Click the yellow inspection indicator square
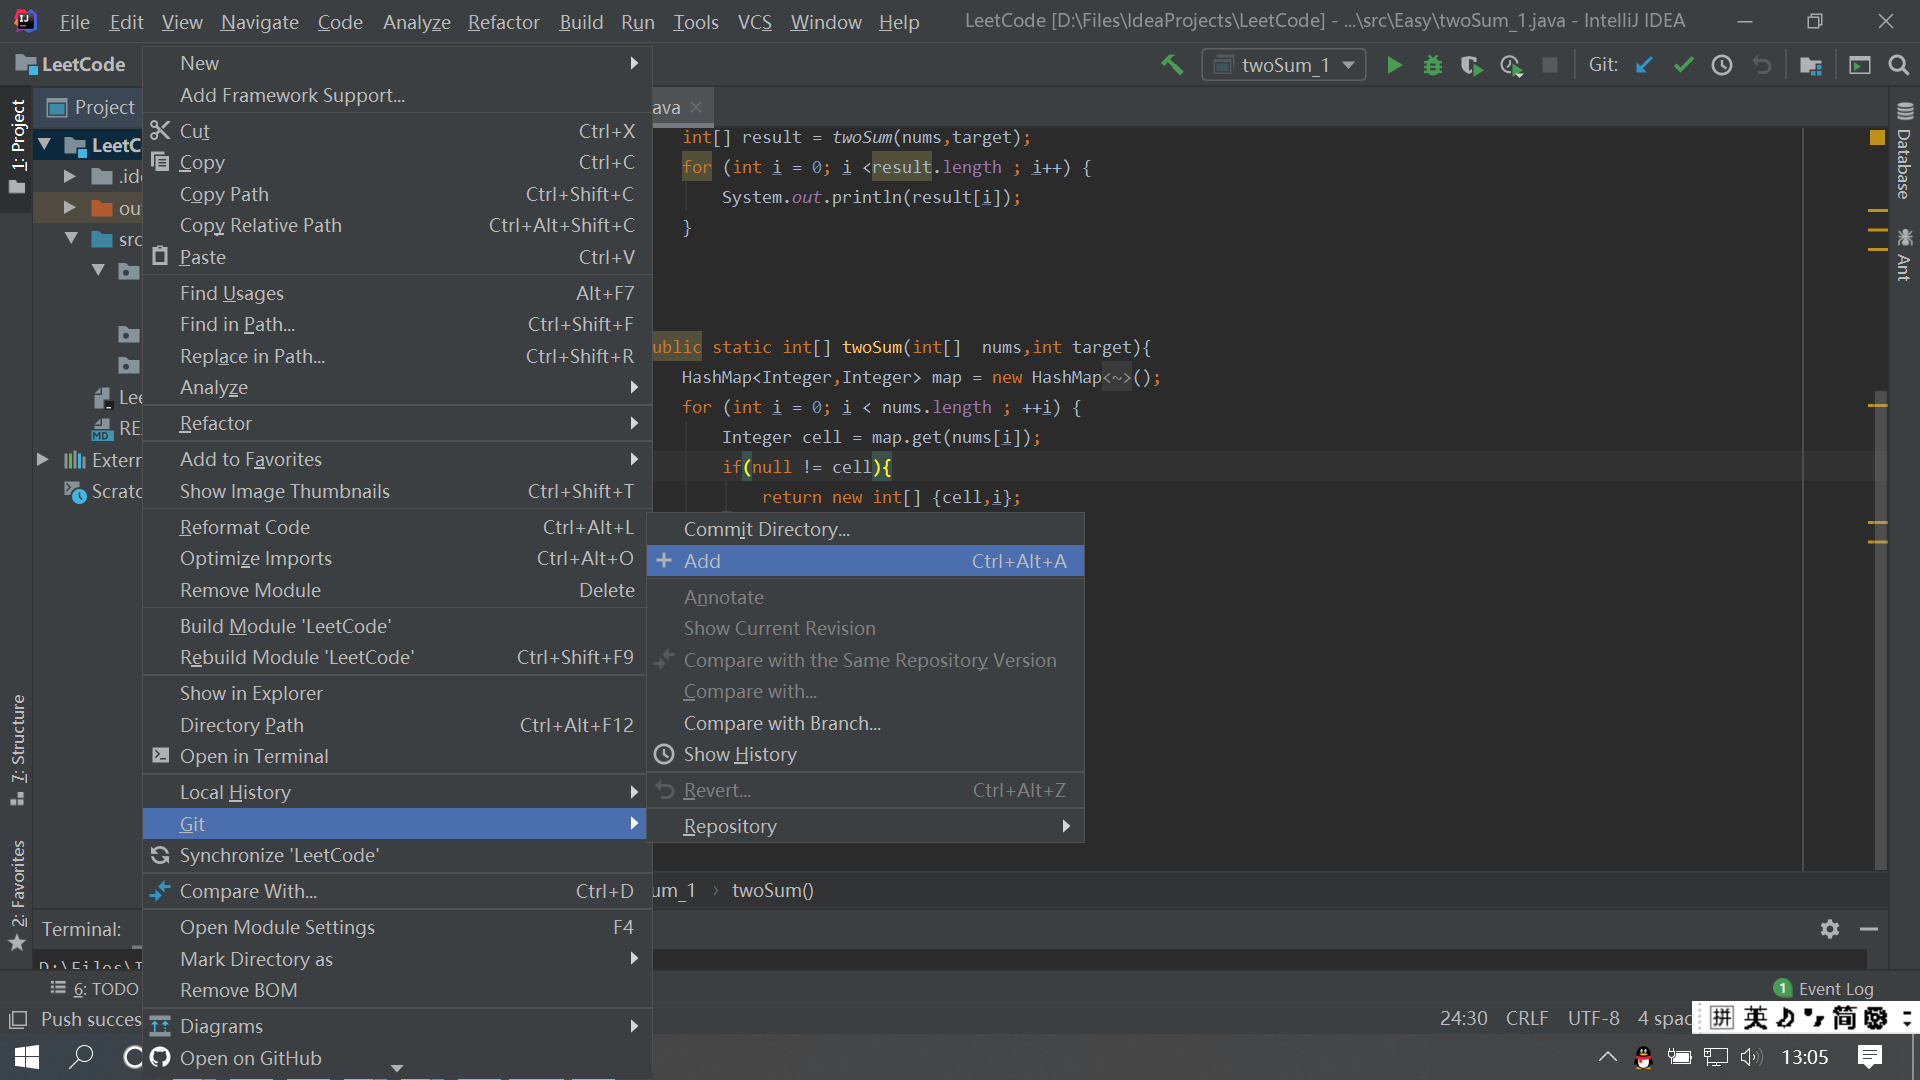Image resolution: width=1920 pixels, height=1080 pixels. pyautogui.click(x=1877, y=138)
